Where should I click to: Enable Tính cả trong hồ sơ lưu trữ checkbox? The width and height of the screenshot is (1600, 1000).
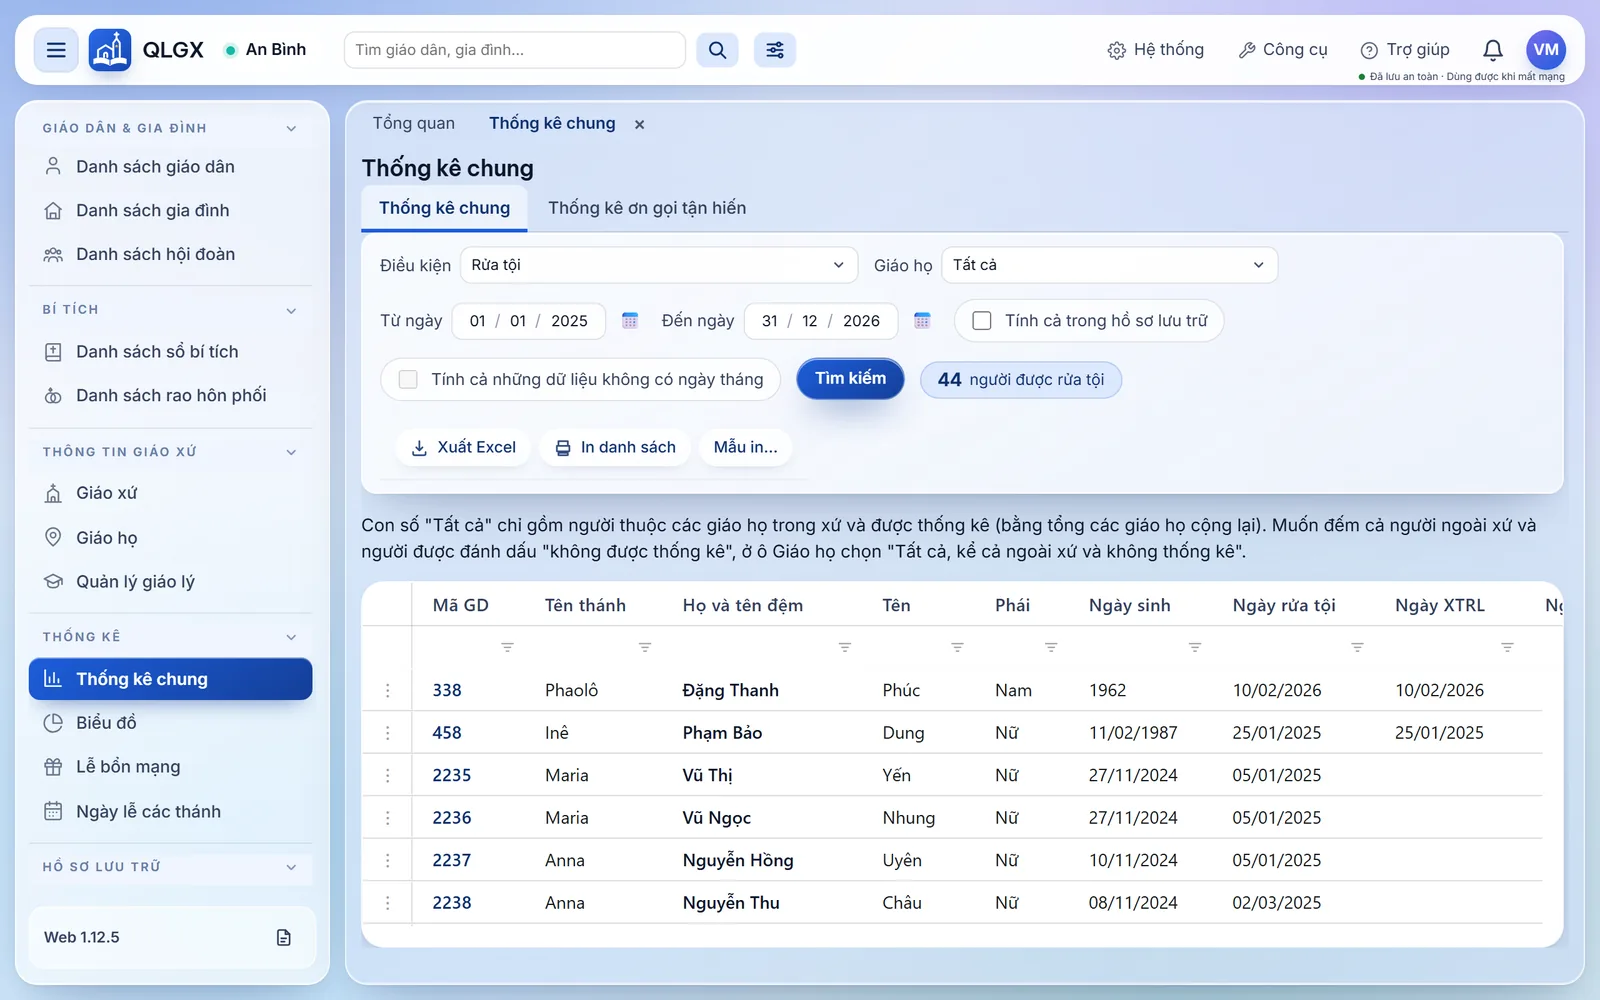(x=982, y=321)
